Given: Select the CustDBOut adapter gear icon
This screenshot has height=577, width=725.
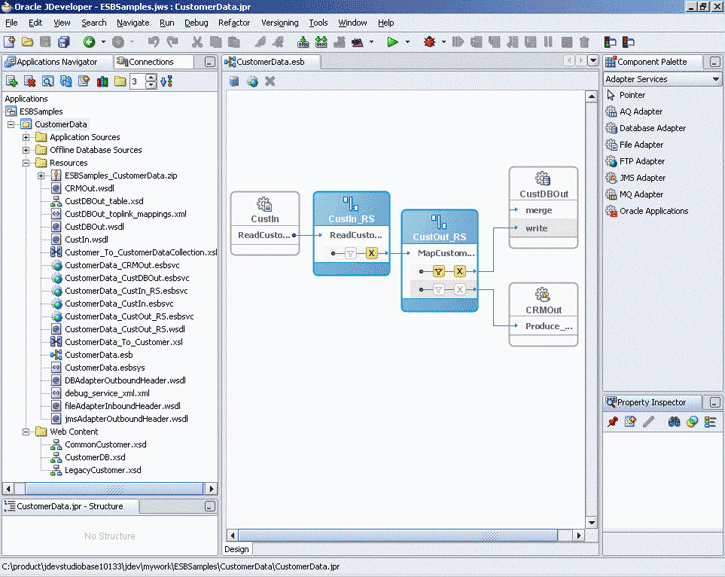Looking at the screenshot, I should (543, 178).
